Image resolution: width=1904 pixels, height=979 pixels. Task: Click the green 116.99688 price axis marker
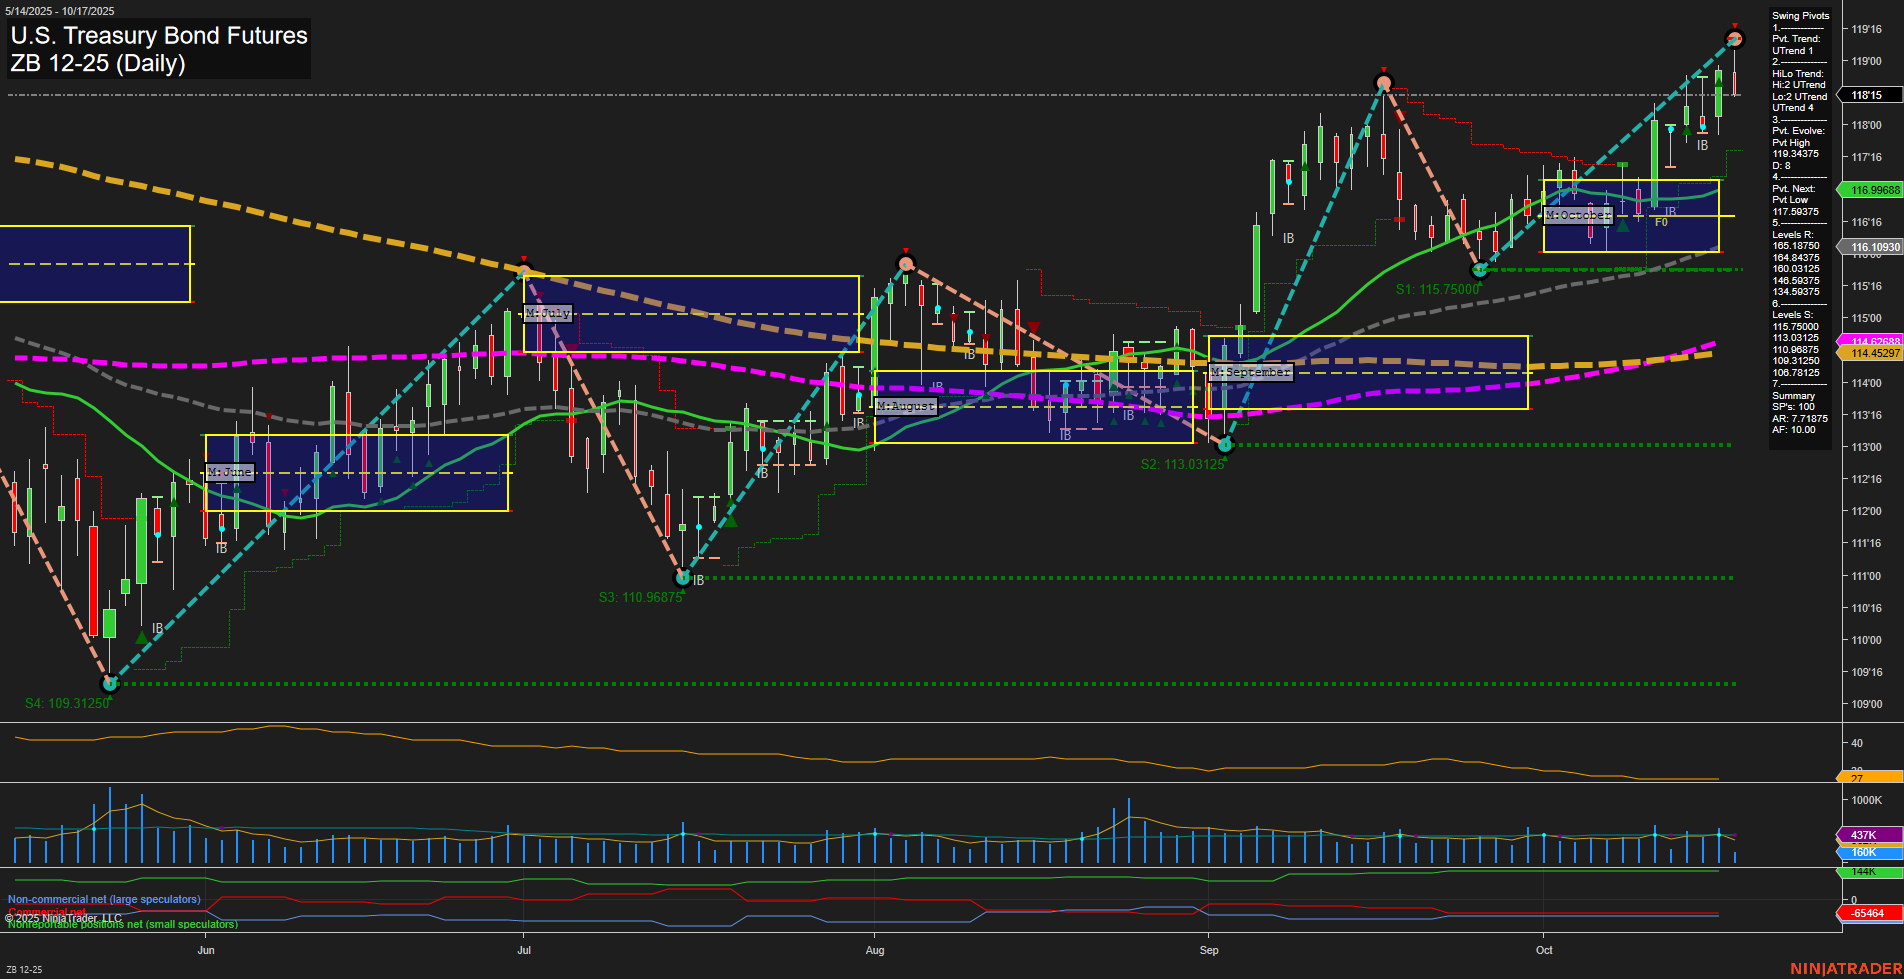click(x=1874, y=190)
